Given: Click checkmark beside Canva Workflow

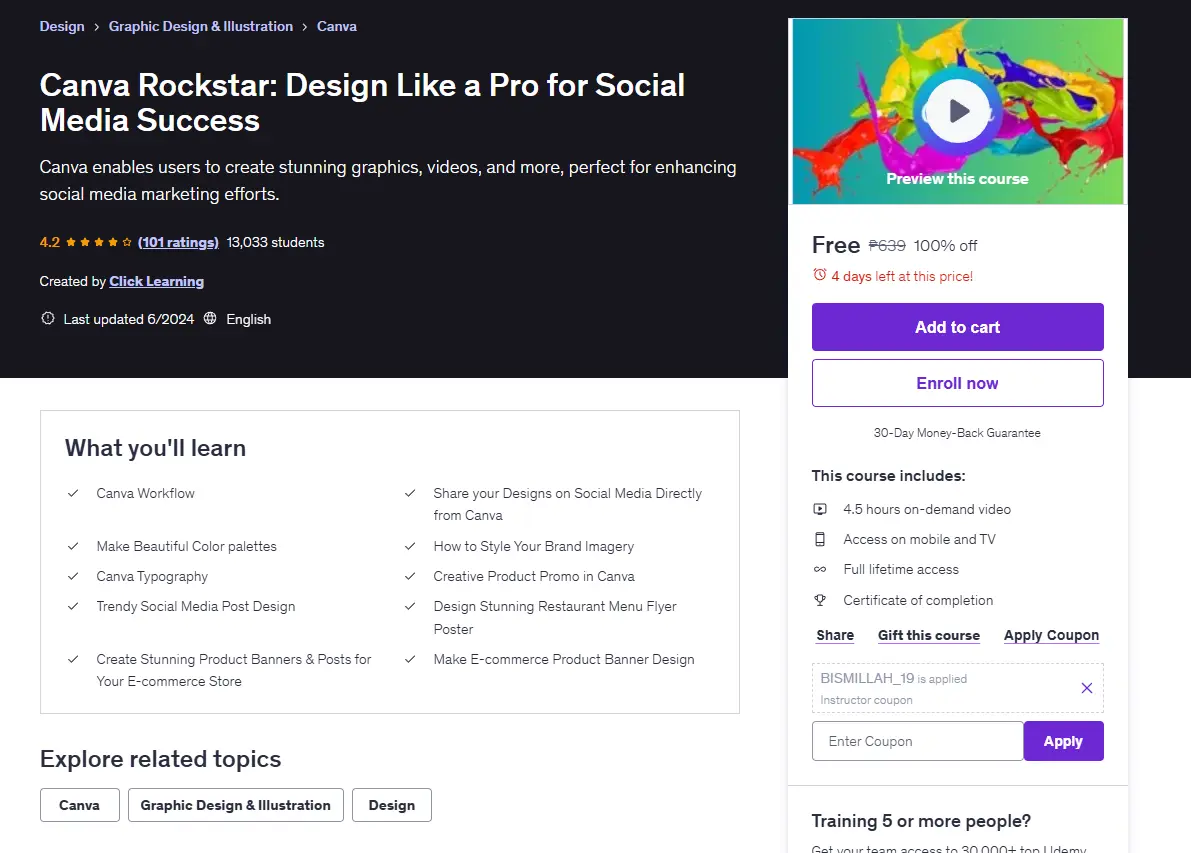Looking at the screenshot, I should [73, 493].
